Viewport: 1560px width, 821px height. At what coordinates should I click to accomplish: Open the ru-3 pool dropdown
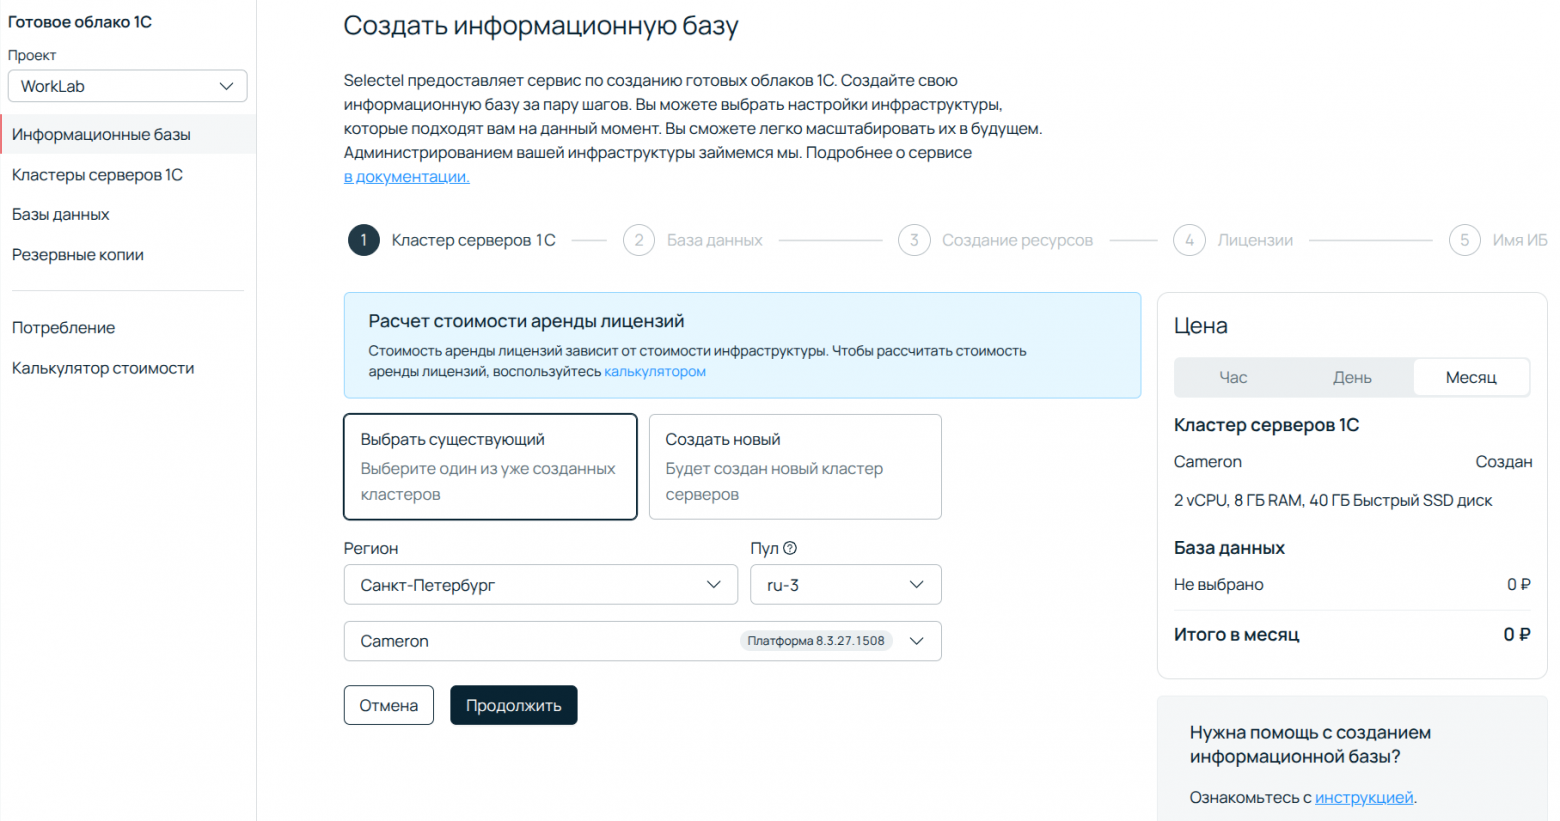pos(846,585)
